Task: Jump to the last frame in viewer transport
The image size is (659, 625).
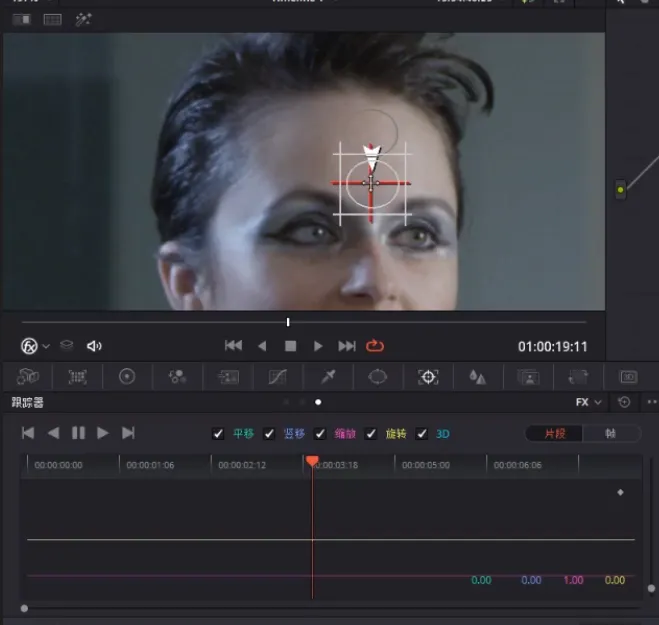Action: (x=347, y=346)
